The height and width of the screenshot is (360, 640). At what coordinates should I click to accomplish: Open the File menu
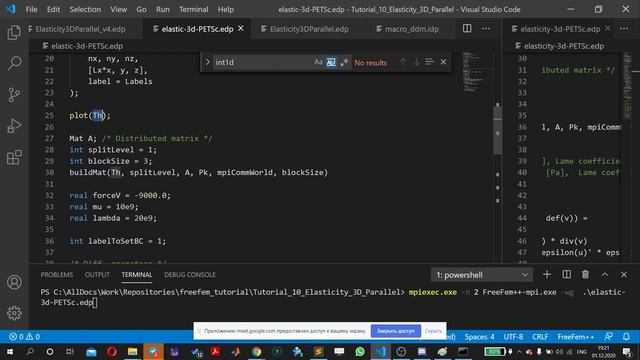pos(31,9)
